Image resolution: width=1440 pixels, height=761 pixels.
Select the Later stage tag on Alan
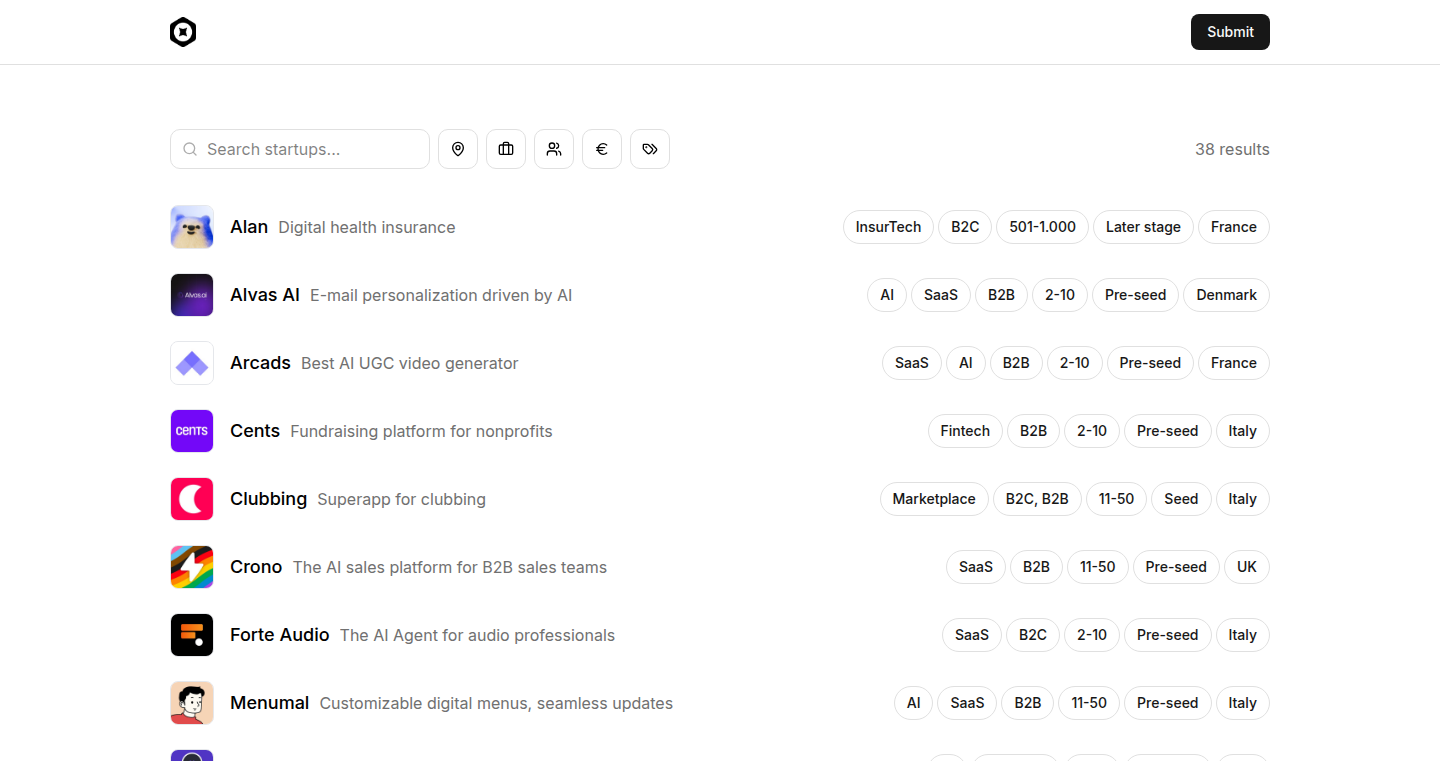point(1143,227)
